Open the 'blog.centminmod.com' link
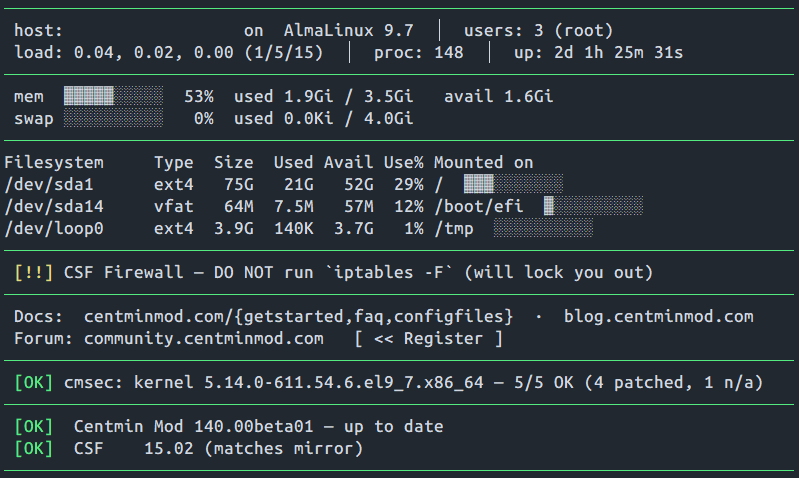The height and width of the screenshot is (478, 799). pyautogui.click(x=658, y=316)
